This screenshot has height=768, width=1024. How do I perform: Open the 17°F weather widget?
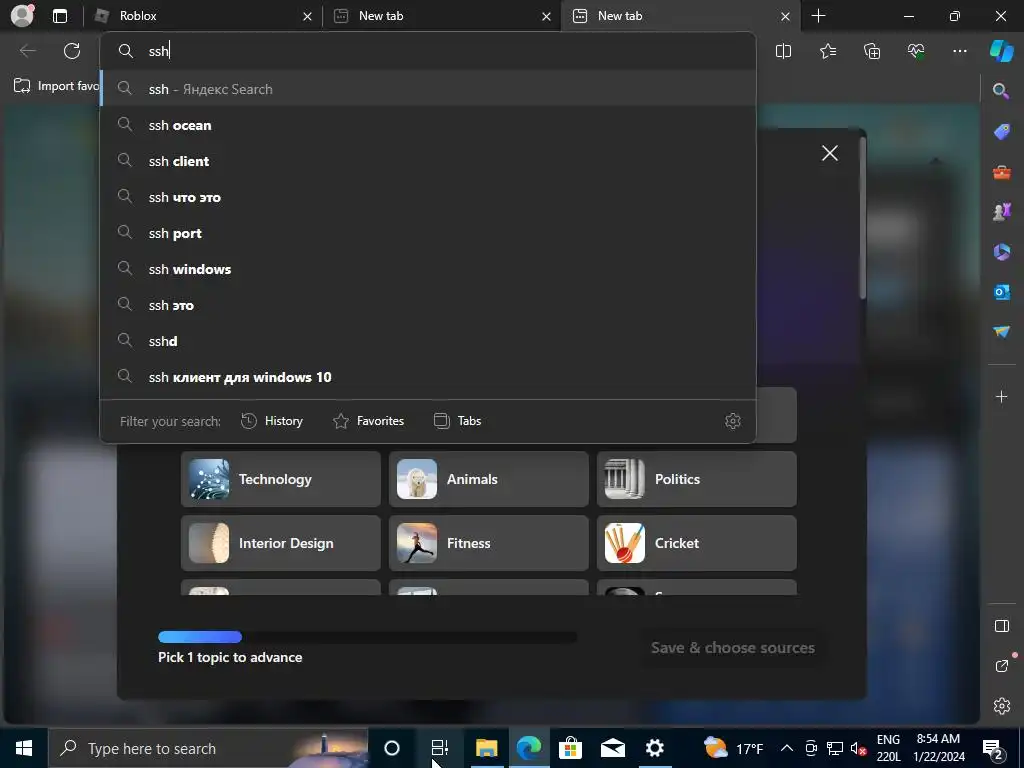(x=733, y=748)
